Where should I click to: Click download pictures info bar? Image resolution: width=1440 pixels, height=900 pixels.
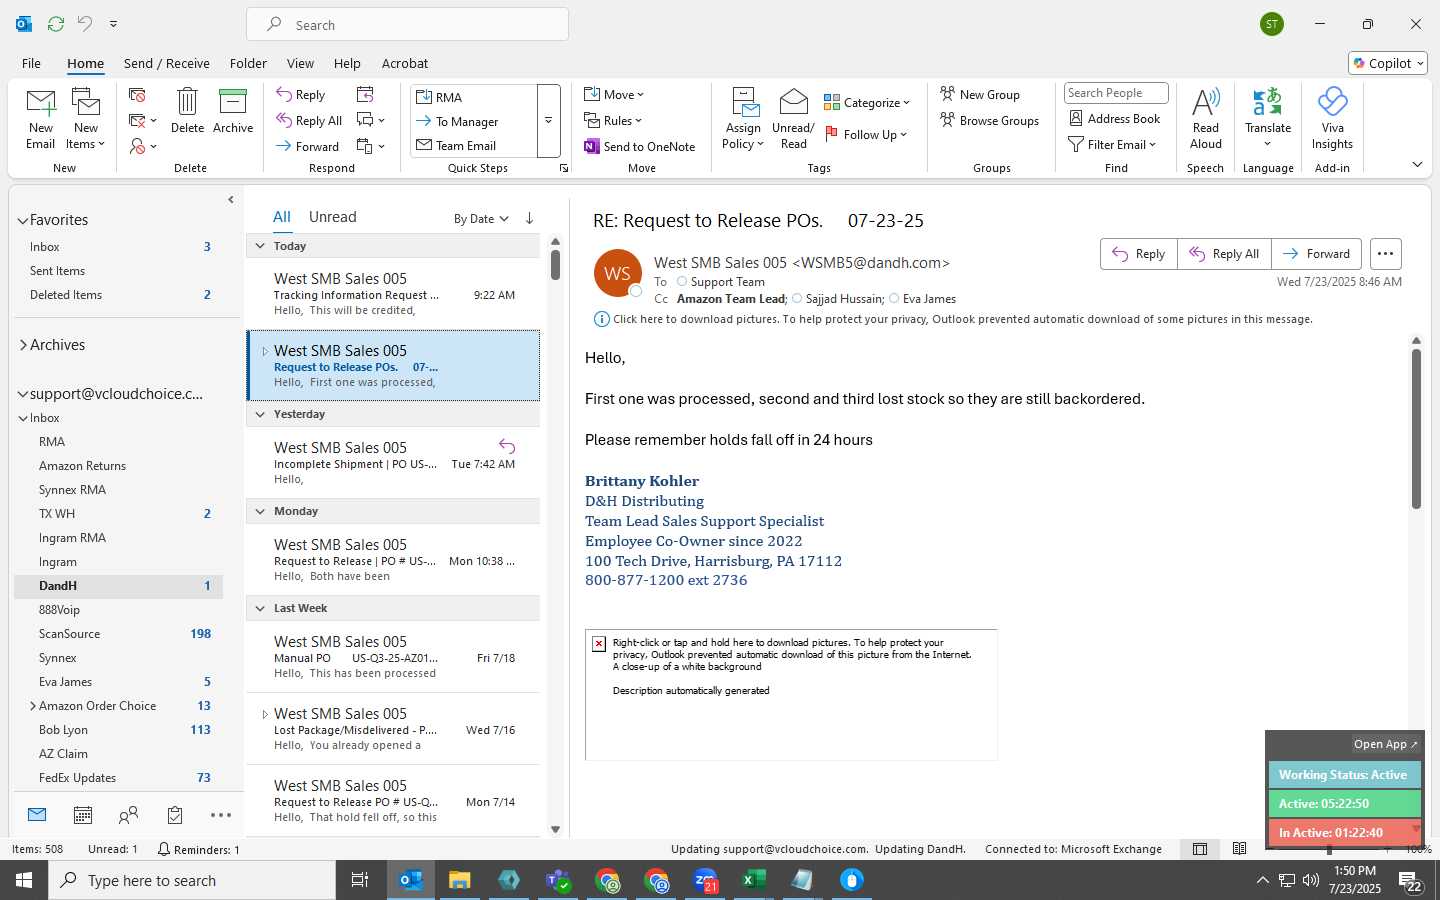(953, 319)
